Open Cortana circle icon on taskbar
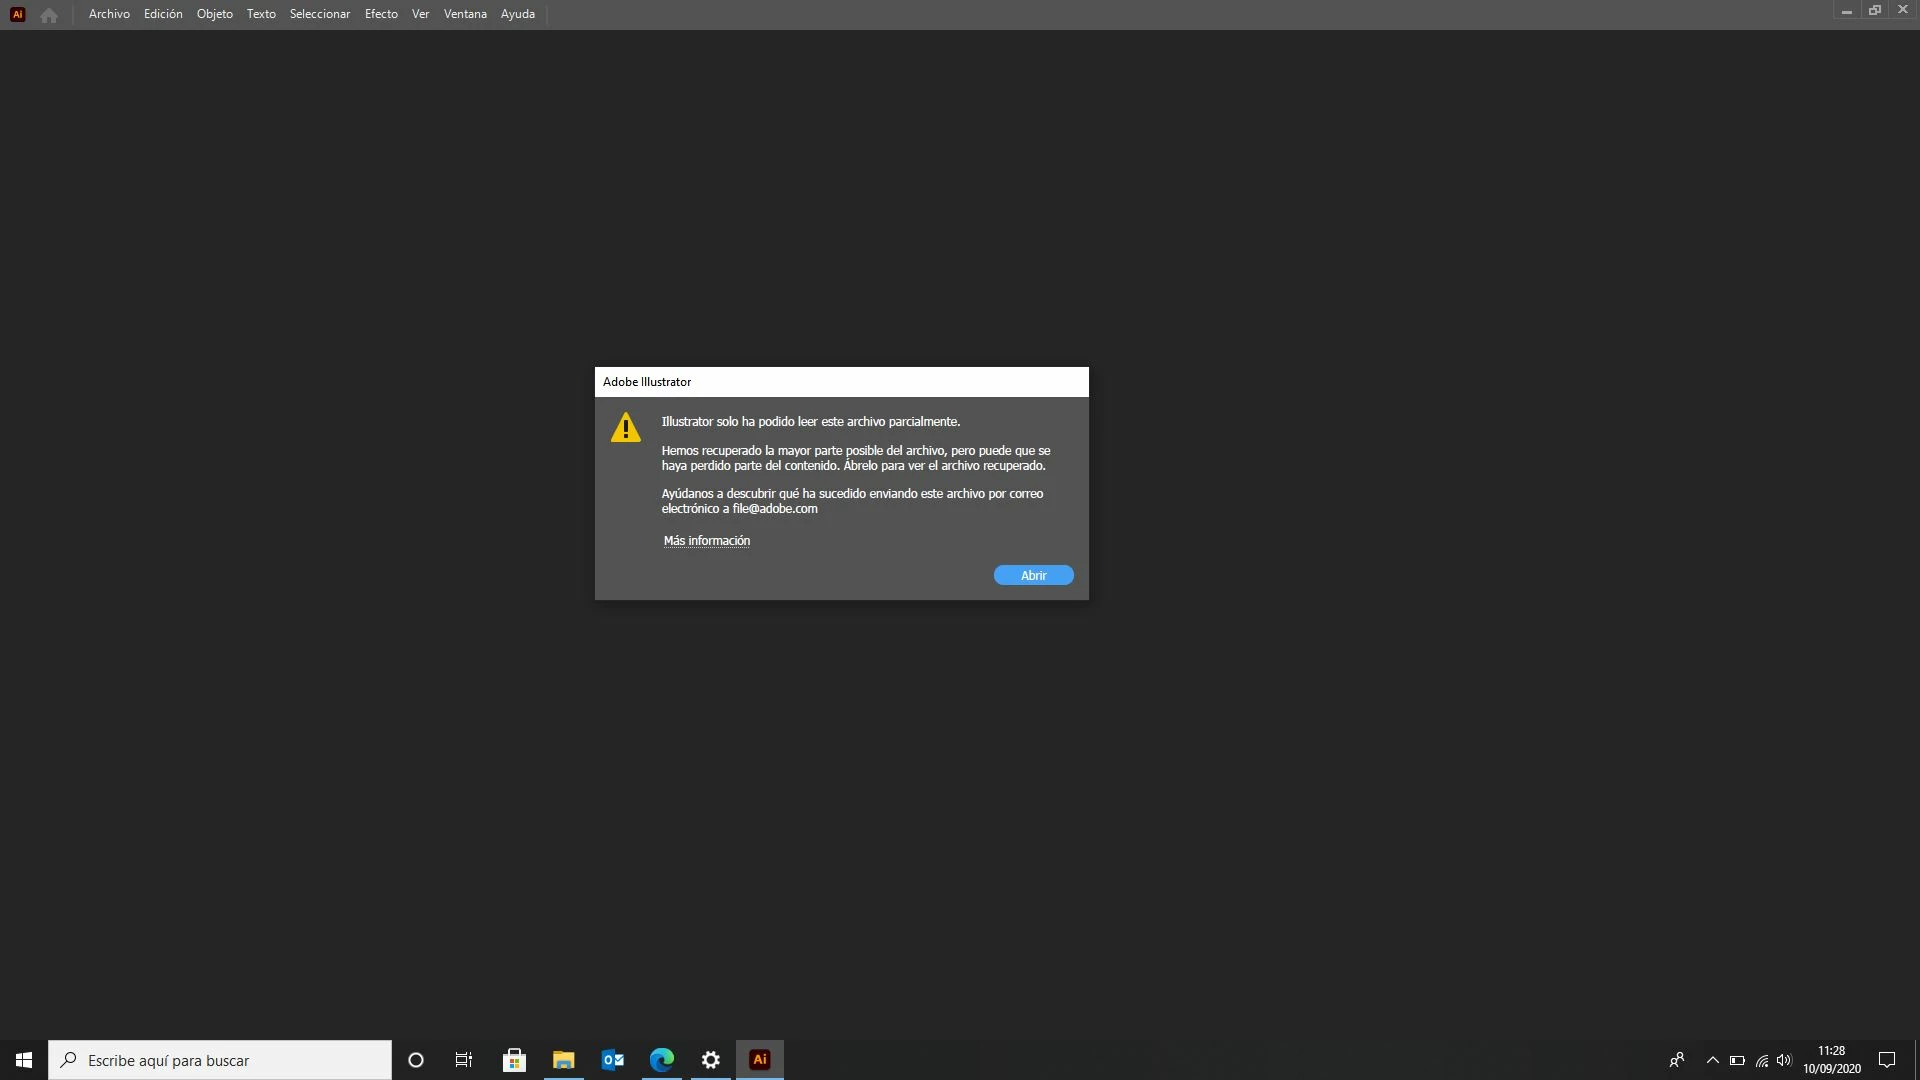This screenshot has height=1080, width=1920. [416, 1060]
